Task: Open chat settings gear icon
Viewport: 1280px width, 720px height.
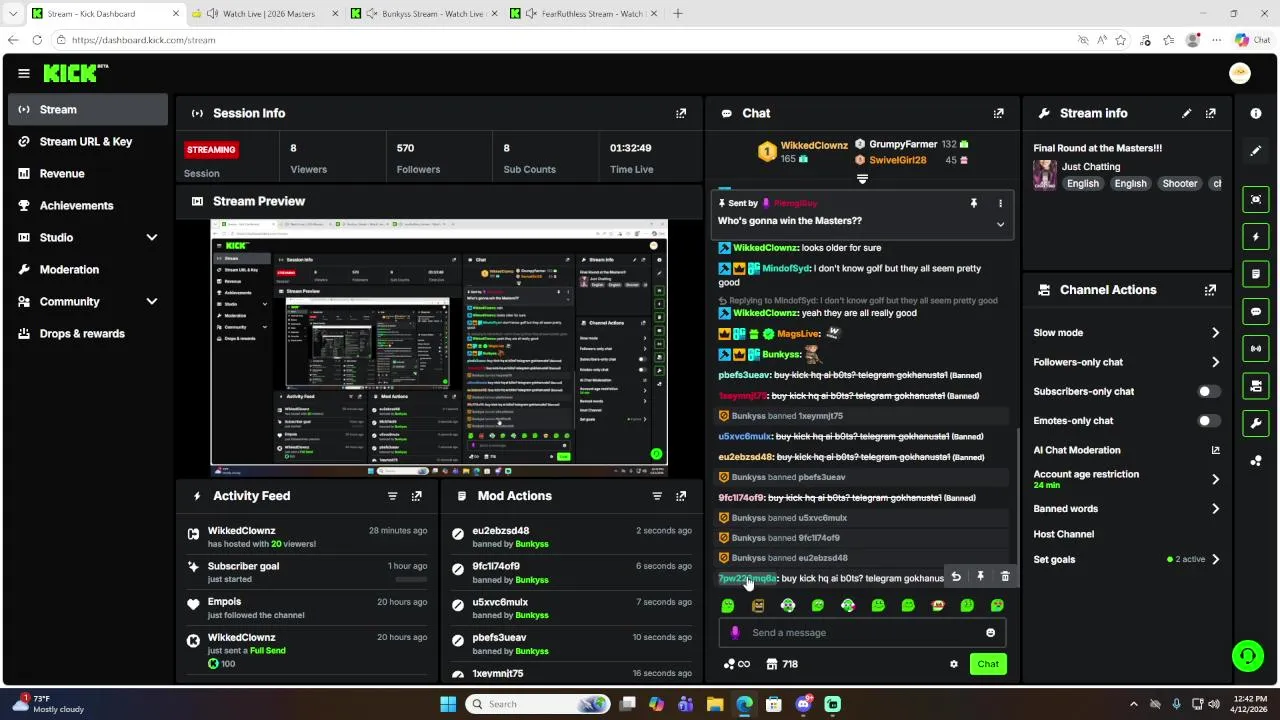Action: coord(954,664)
